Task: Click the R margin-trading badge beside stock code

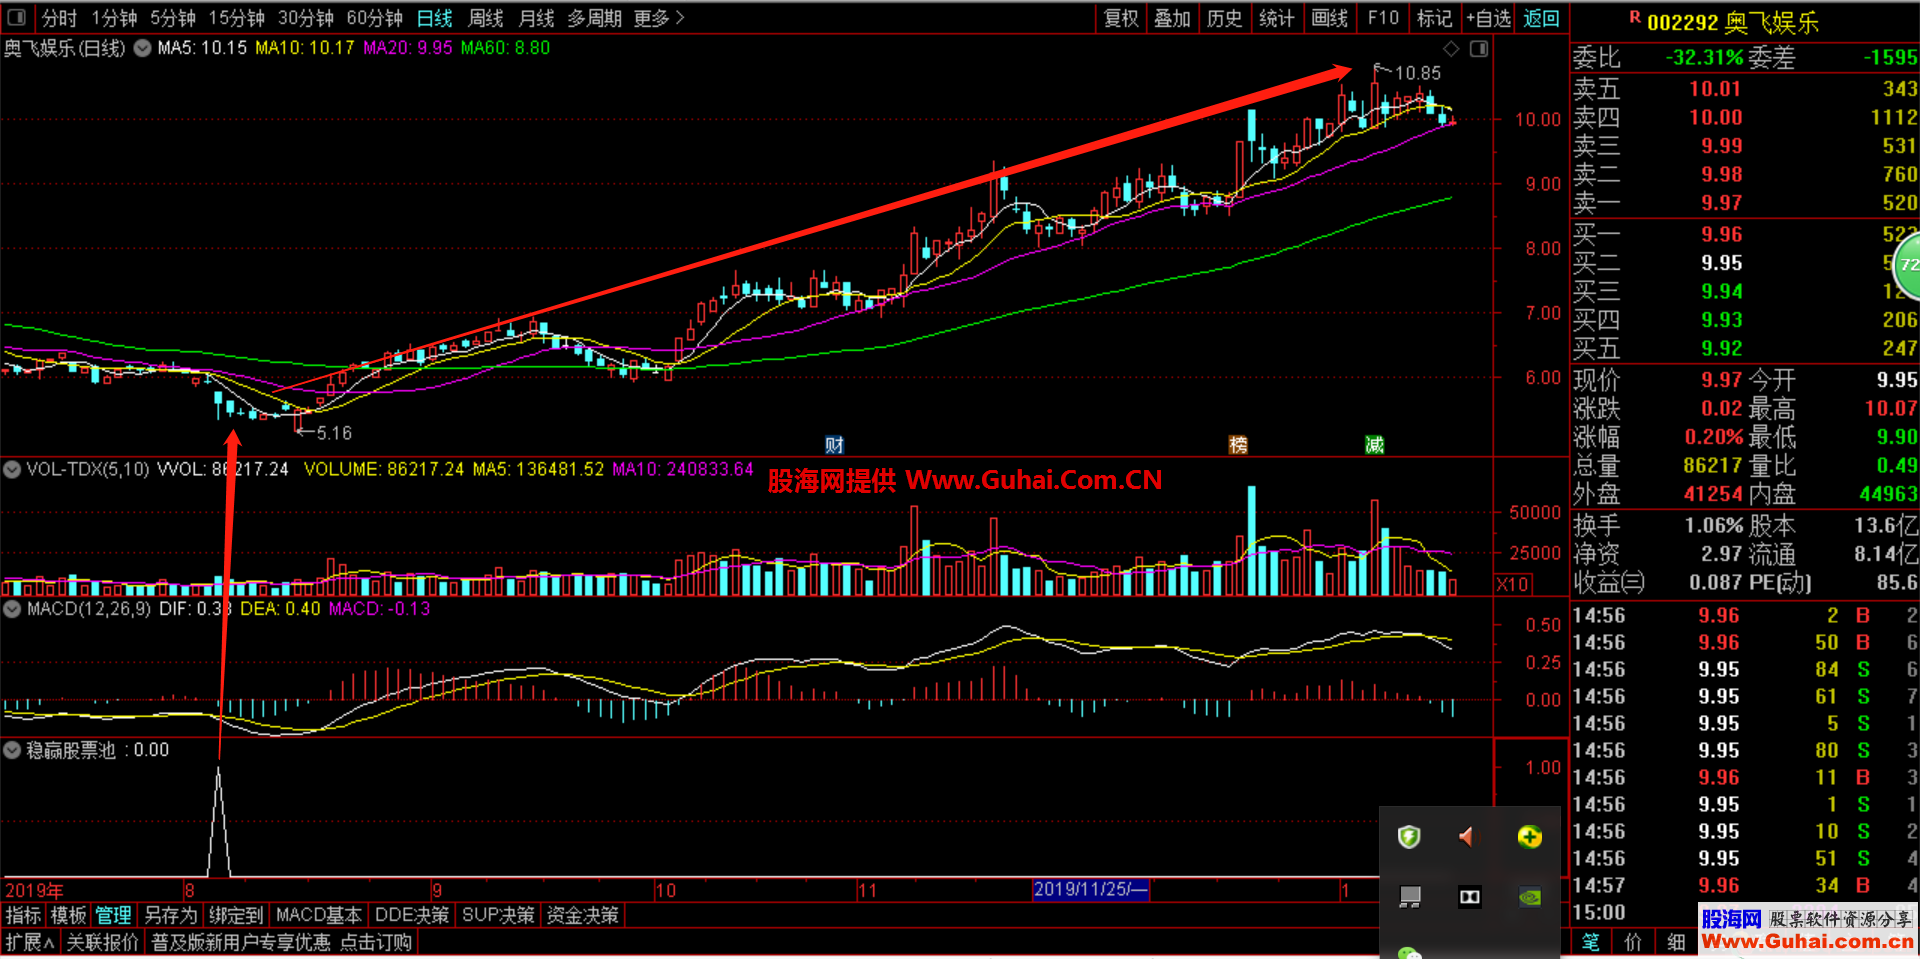Action: tap(1635, 16)
